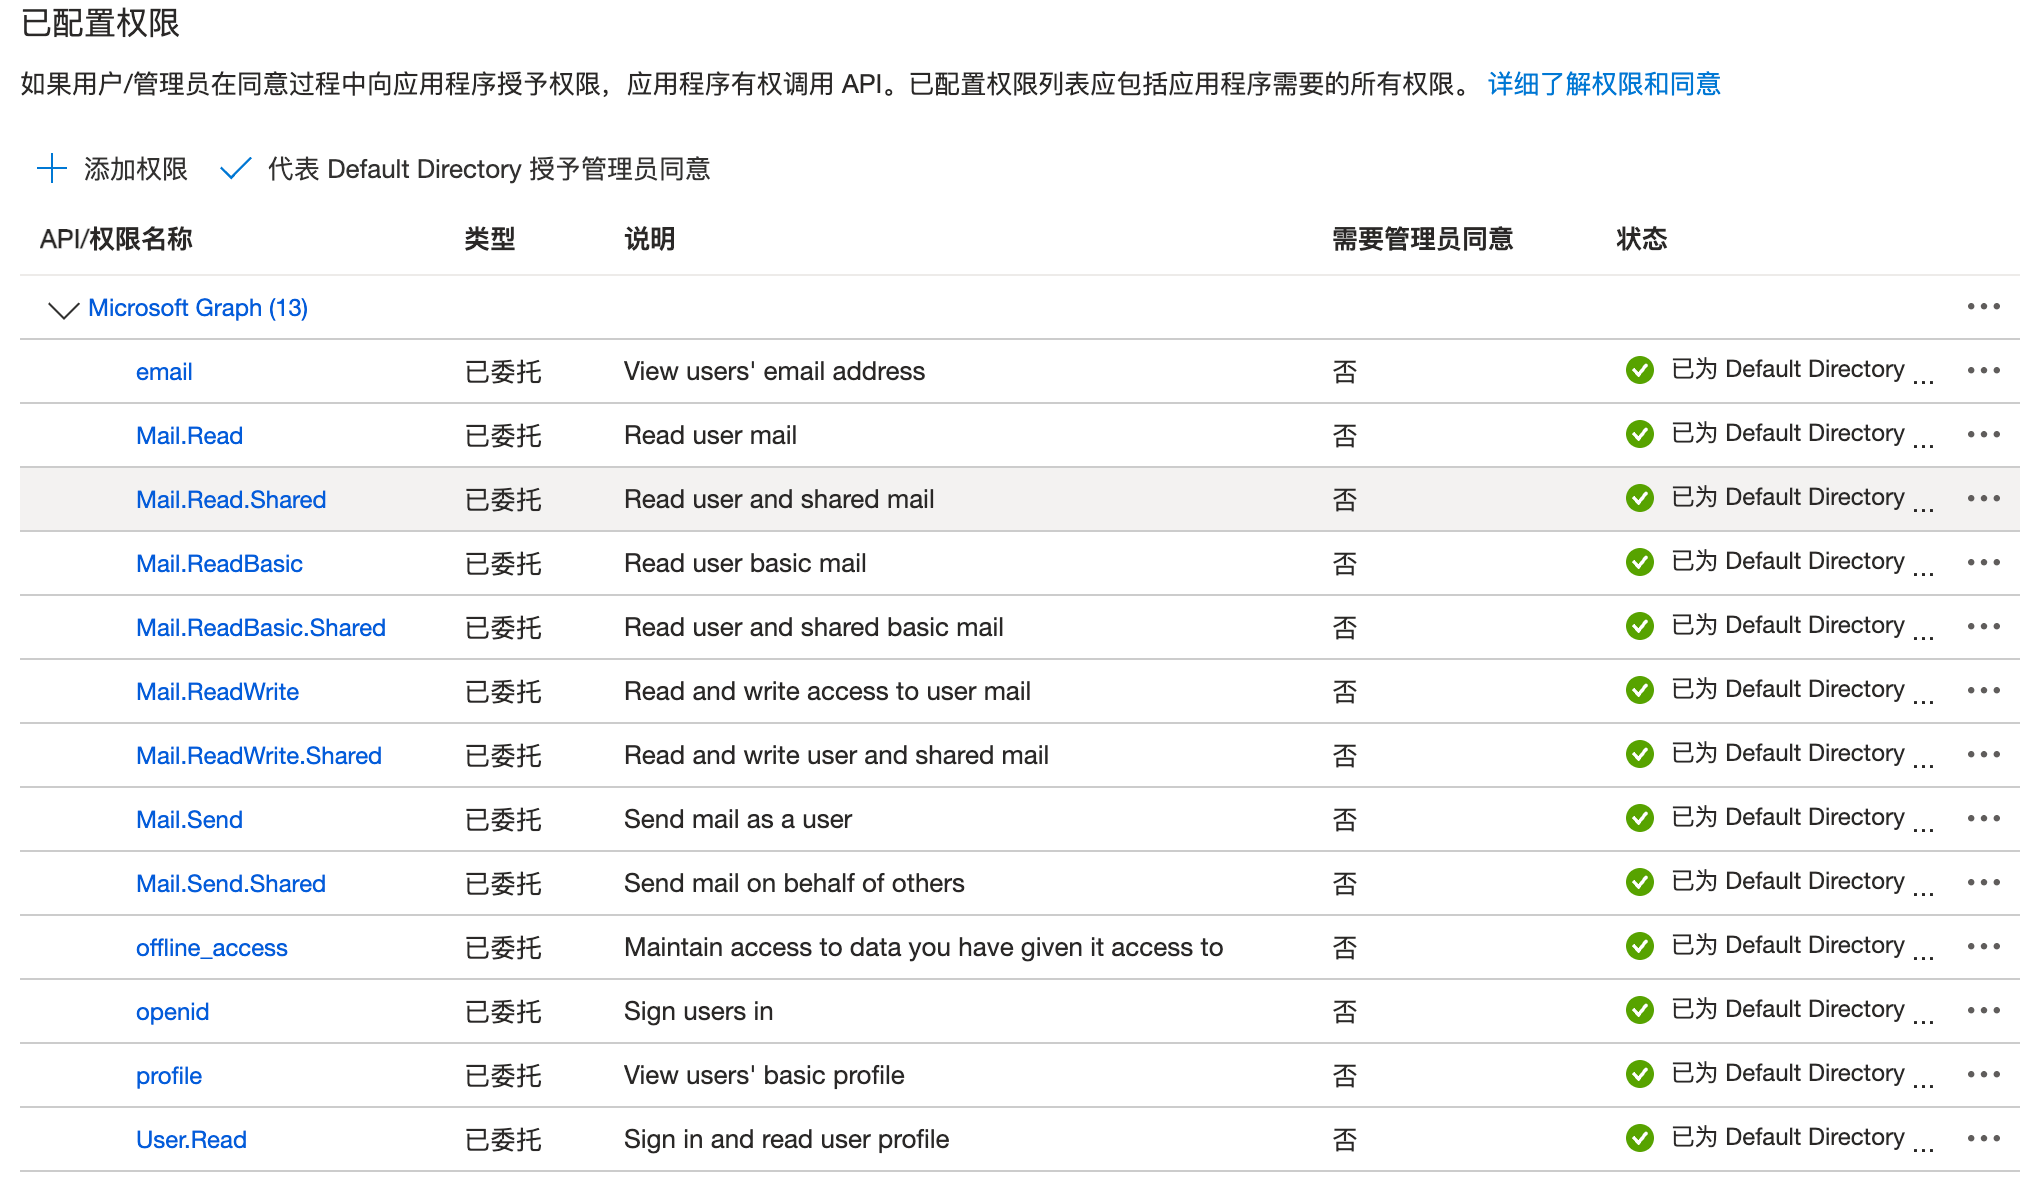This screenshot has width=2028, height=1200.
Task: Open the ellipsis menu for Mail.ReadWrite row
Action: coord(1983,691)
